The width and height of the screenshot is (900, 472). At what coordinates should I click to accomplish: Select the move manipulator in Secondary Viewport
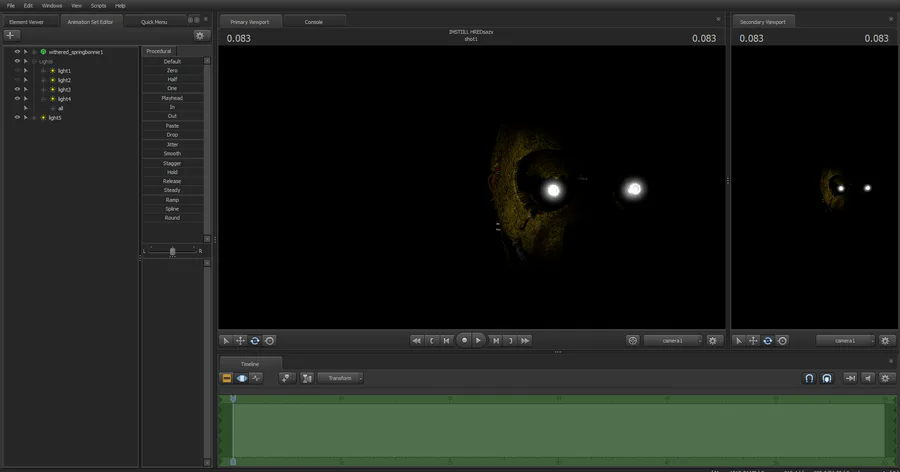pos(753,341)
